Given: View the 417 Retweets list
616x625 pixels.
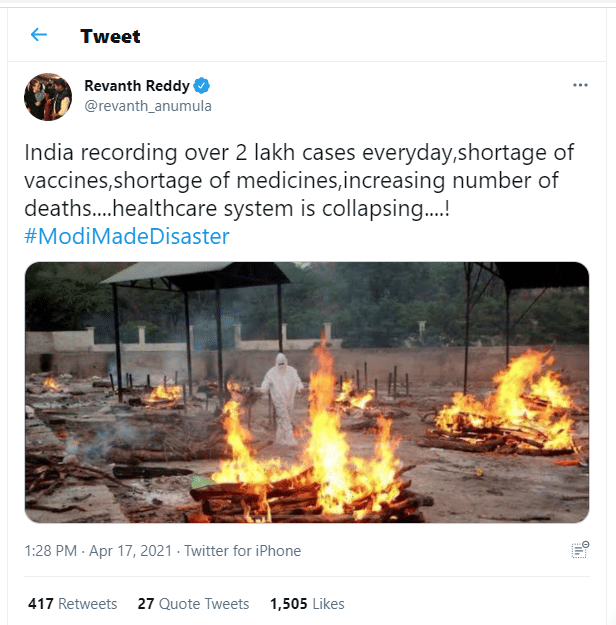Looking at the screenshot, I should [73, 604].
